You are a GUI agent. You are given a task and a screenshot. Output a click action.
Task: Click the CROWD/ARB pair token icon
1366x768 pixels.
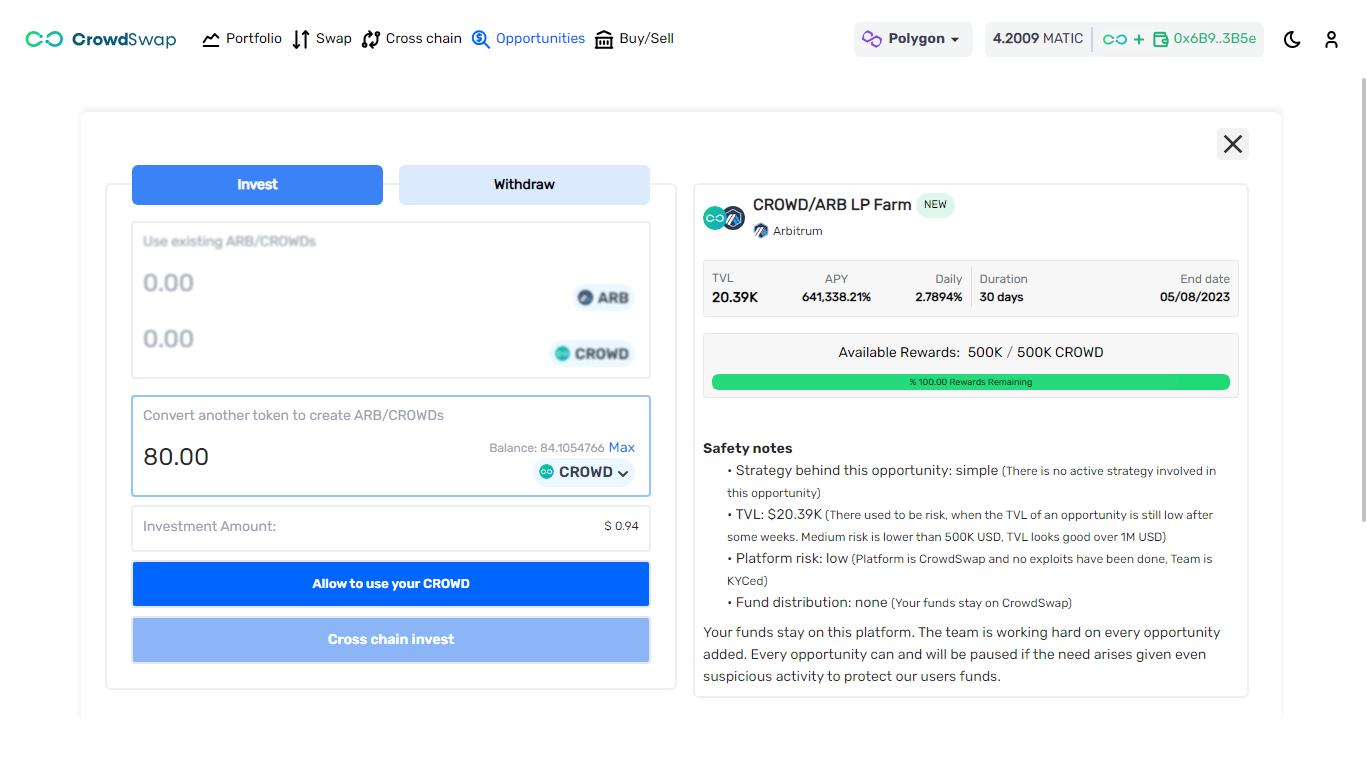(x=724, y=217)
